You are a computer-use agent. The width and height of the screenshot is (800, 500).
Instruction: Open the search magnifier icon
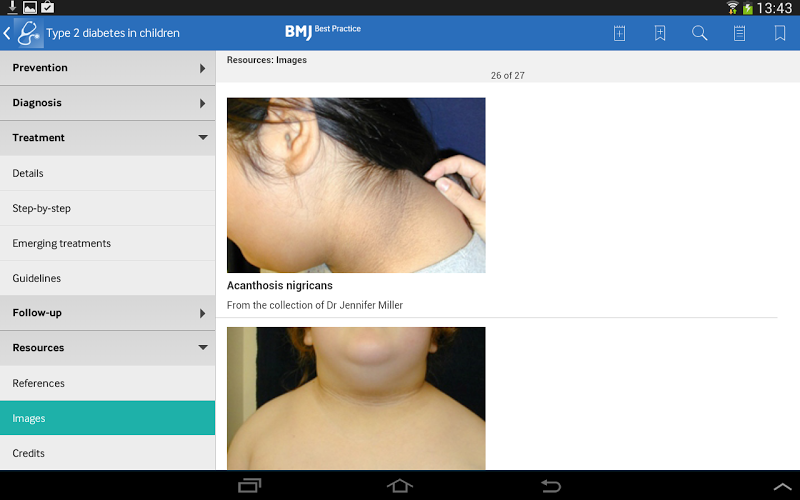point(699,33)
